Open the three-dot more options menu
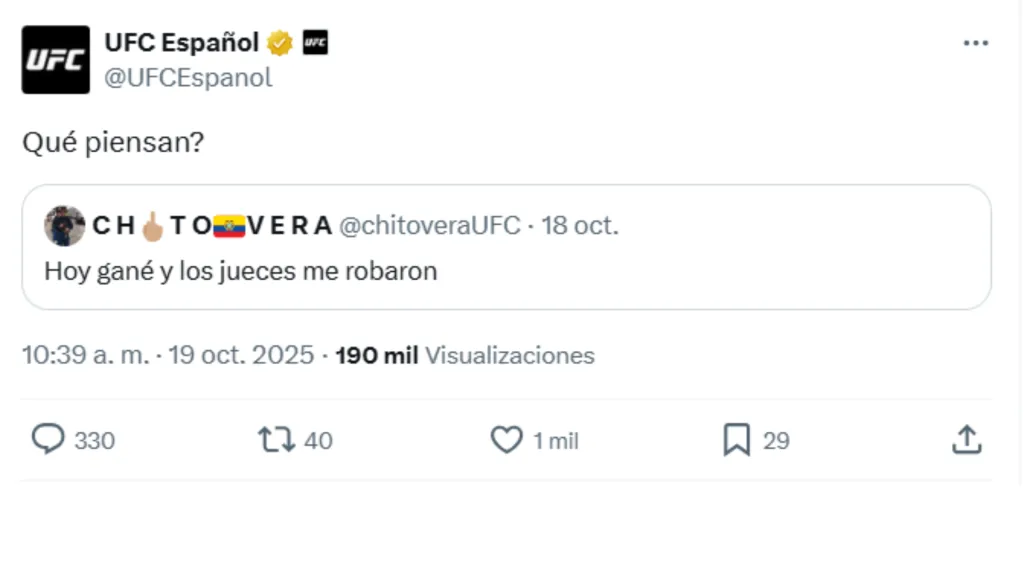Screen dimensions: 1024x576 (x=975, y=44)
